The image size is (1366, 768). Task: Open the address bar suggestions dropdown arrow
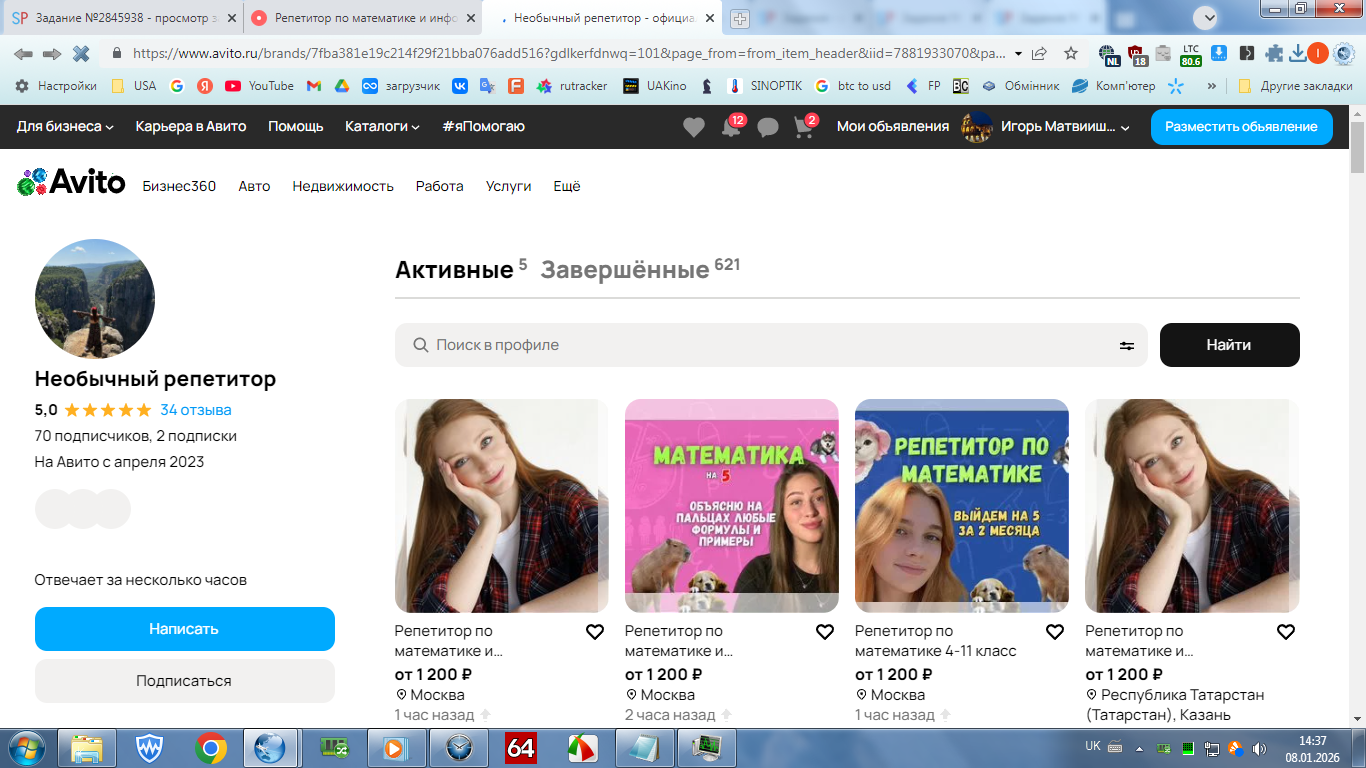click(x=1018, y=54)
